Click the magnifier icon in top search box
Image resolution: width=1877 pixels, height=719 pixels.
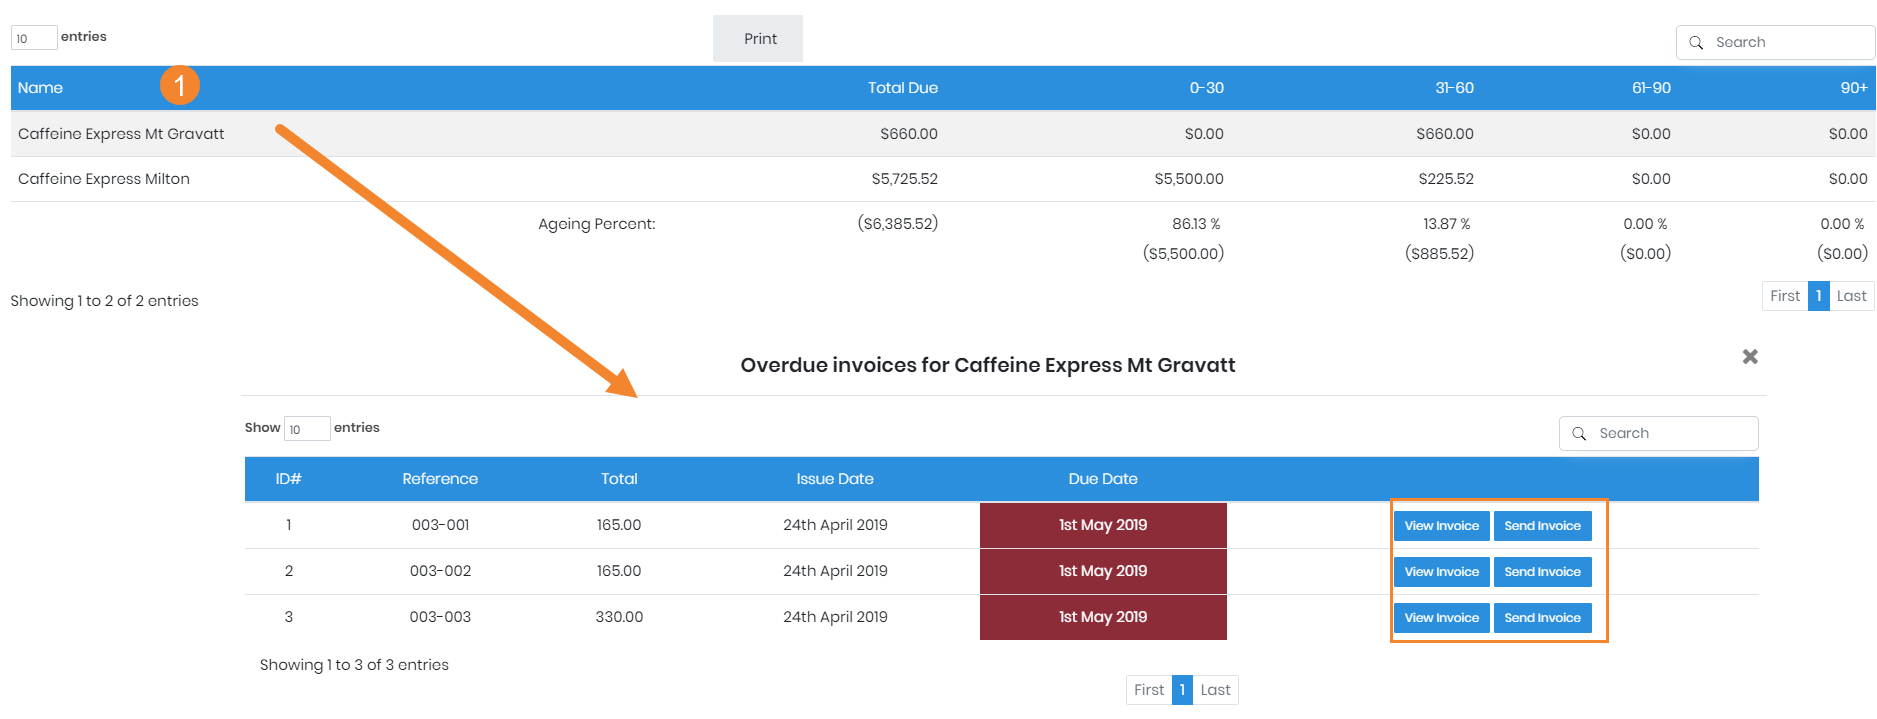1696,43
